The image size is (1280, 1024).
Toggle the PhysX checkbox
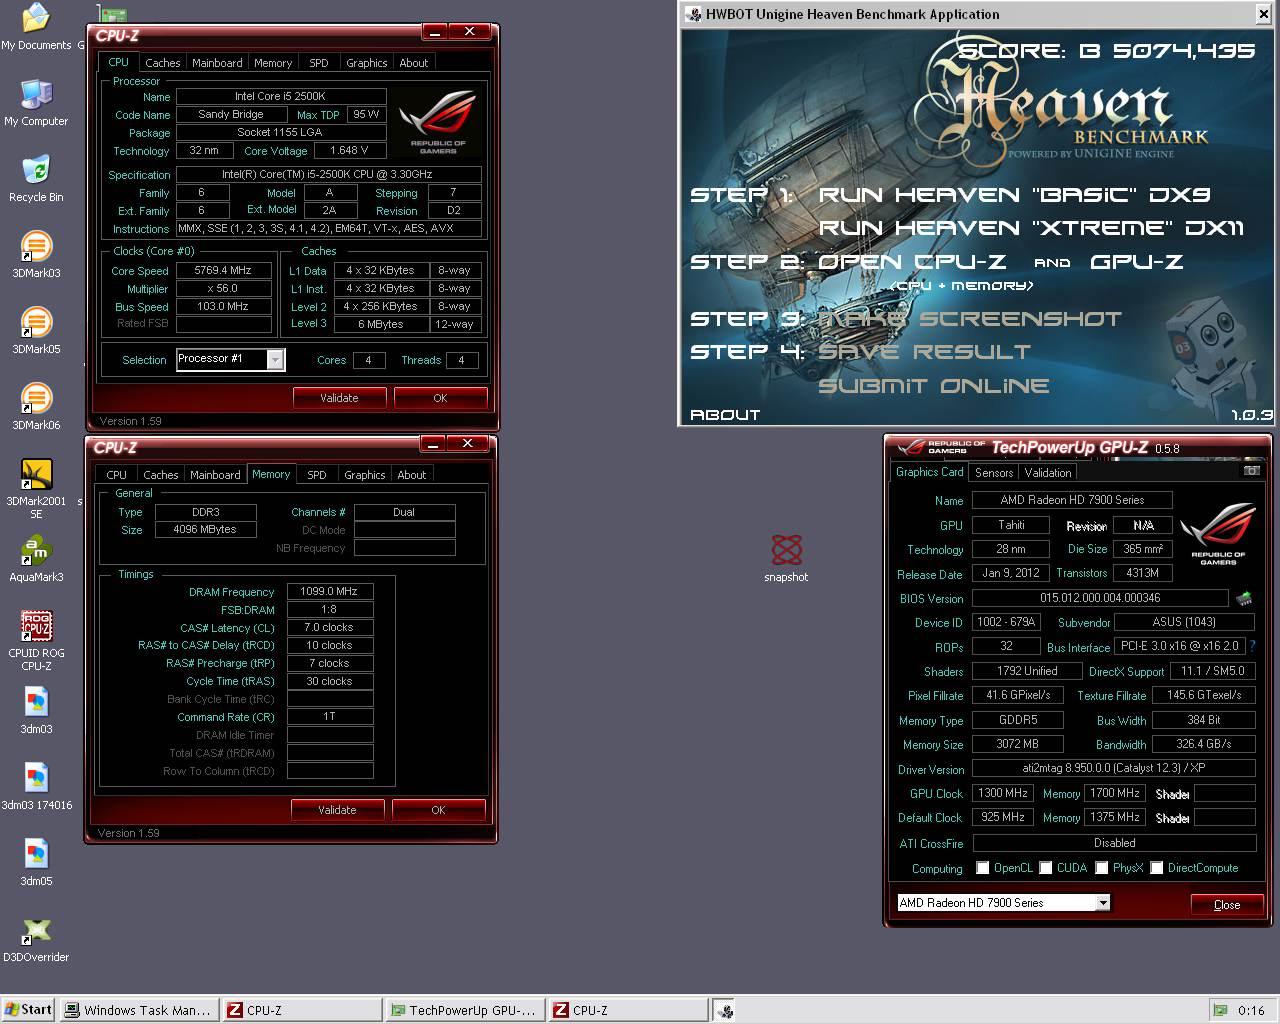click(x=1102, y=868)
